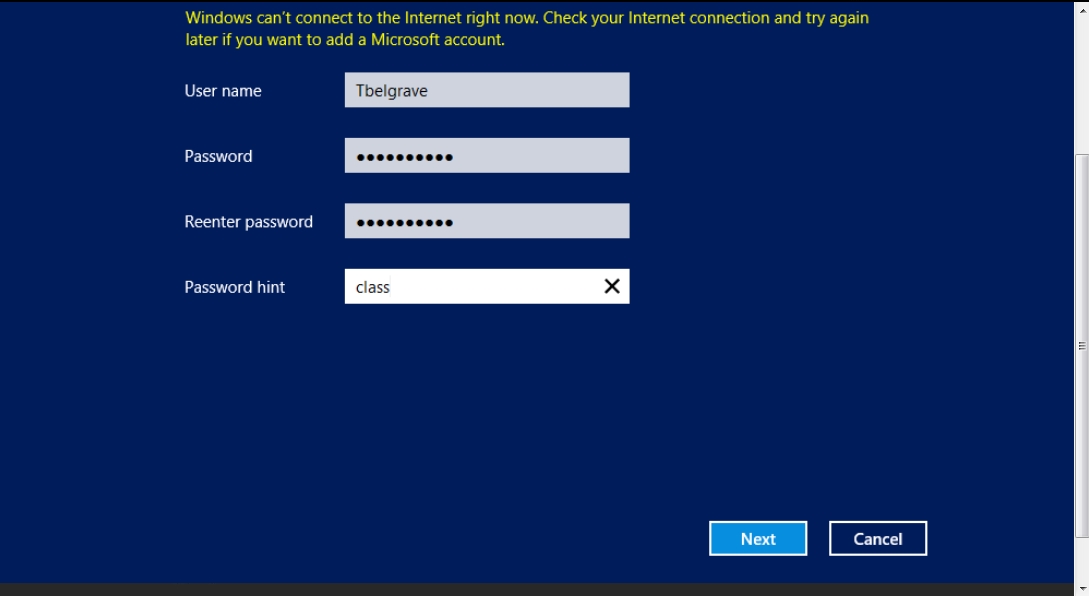This screenshot has height=596, width=1089.
Task: Select the Password input field
Action: 487,156
